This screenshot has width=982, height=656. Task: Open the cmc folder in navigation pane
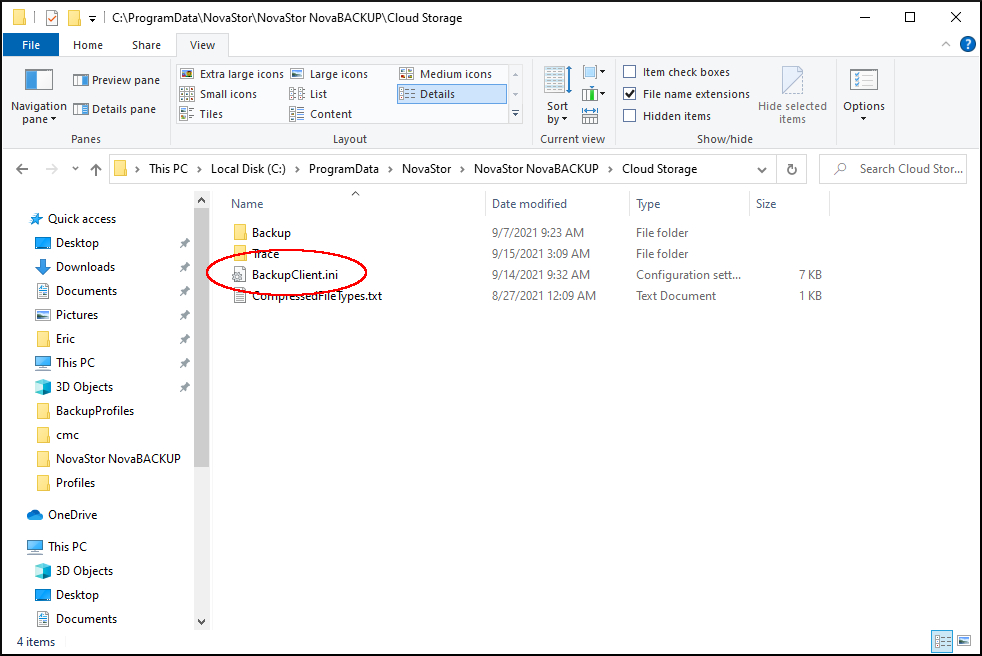(x=67, y=435)
